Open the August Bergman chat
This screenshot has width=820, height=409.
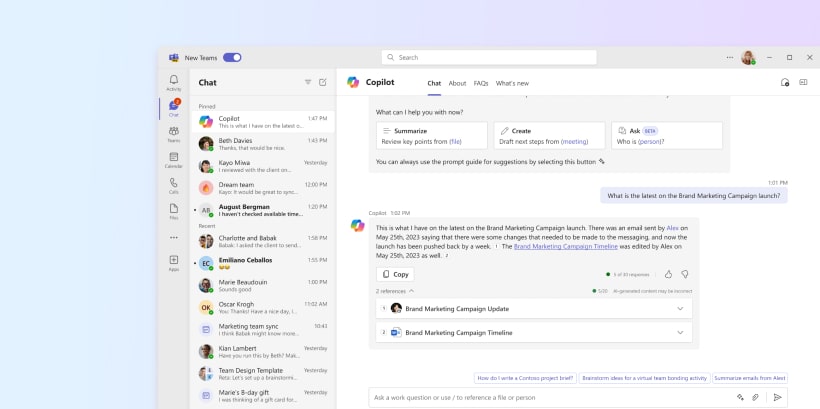263,210
